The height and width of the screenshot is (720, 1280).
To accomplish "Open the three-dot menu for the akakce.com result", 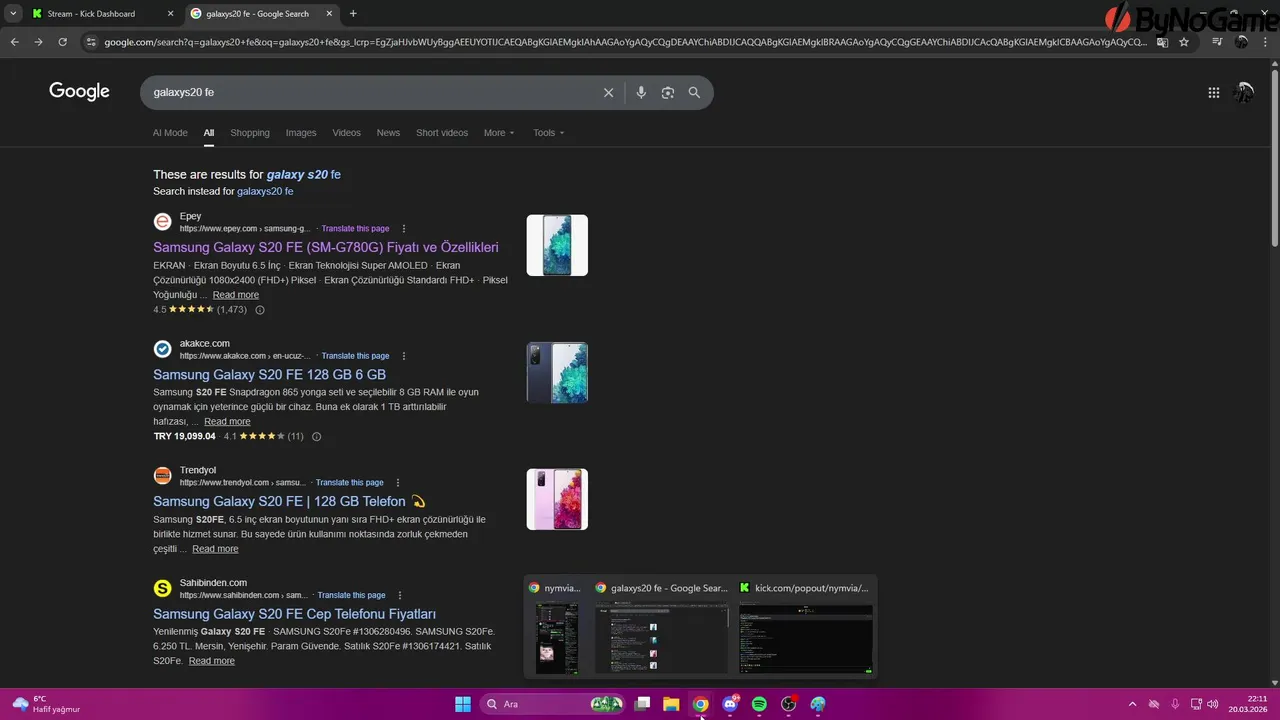I will tap(404, 356).
